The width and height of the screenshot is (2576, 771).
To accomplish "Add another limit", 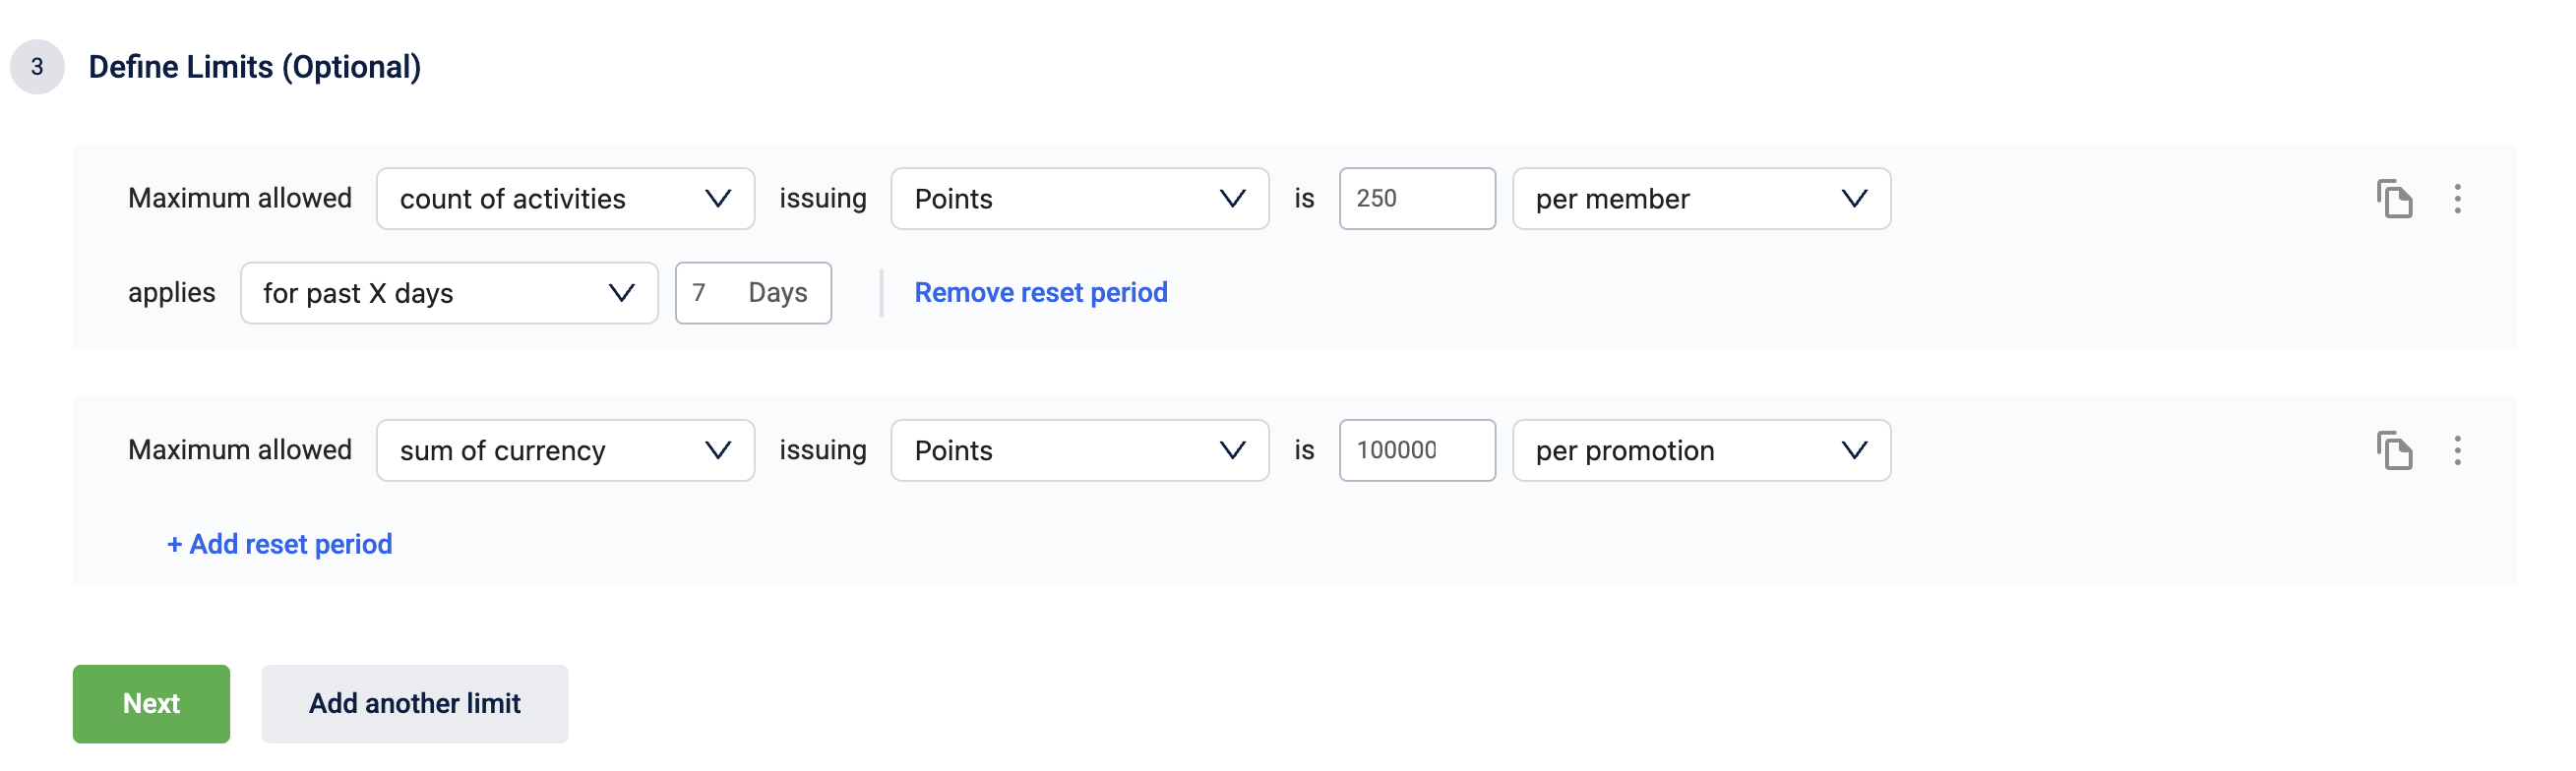I will click(415, 704).
